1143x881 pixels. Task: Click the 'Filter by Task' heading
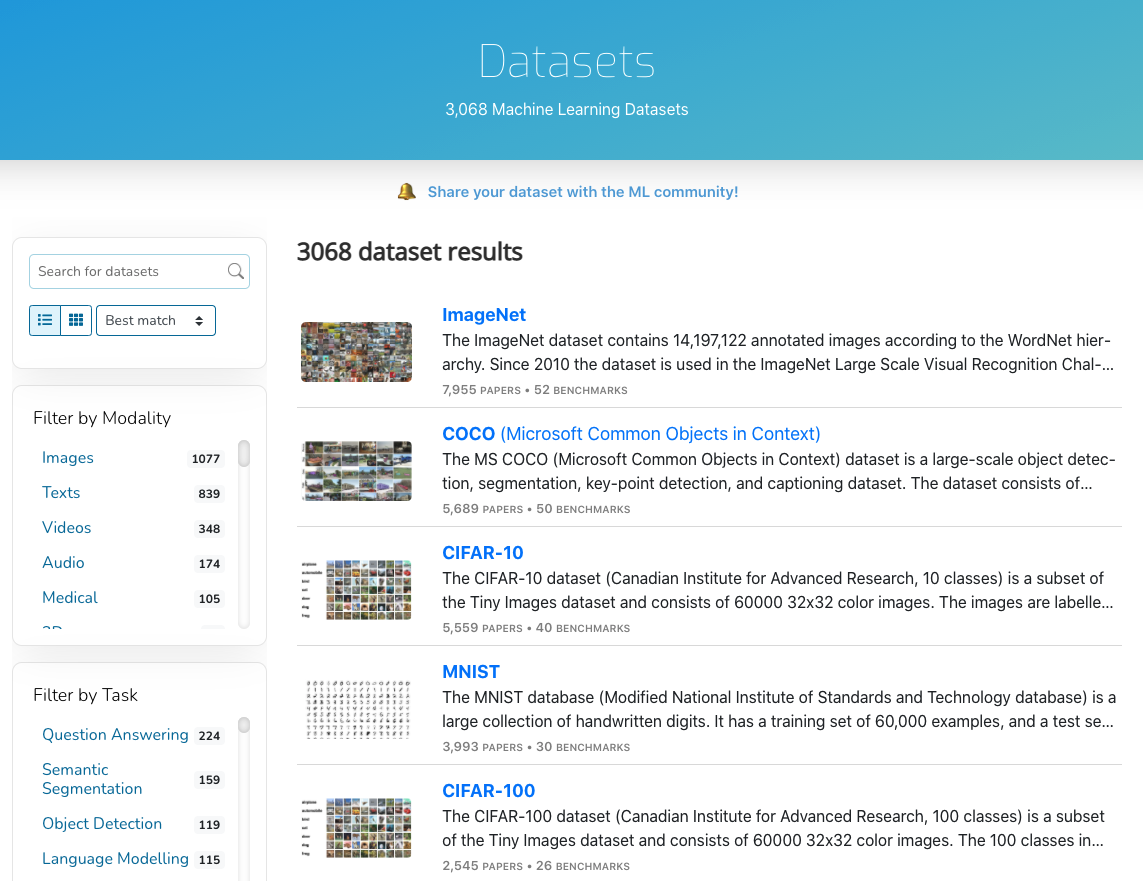(85, 694)
